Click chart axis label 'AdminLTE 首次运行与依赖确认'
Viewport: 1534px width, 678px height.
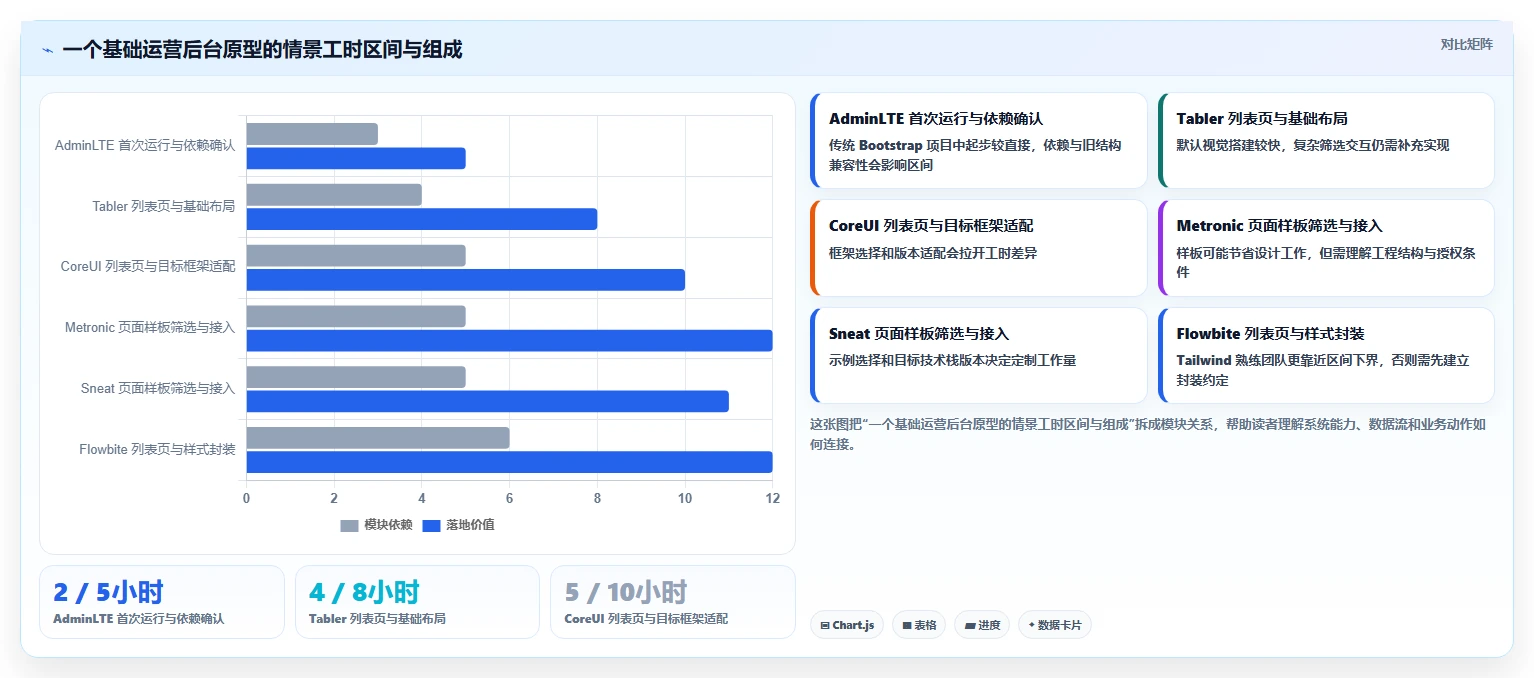click(145, 146)
